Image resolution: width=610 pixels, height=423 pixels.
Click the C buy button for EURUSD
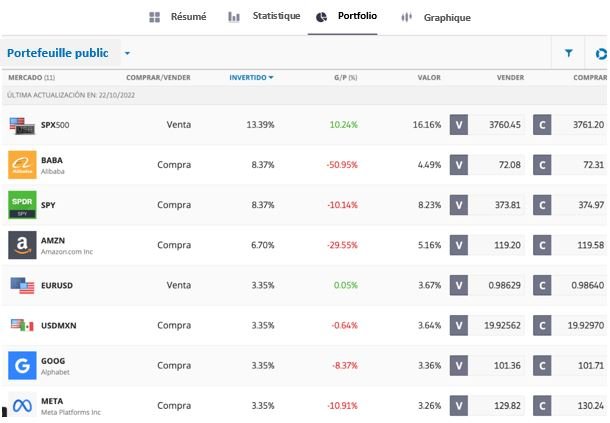point(542,285)
